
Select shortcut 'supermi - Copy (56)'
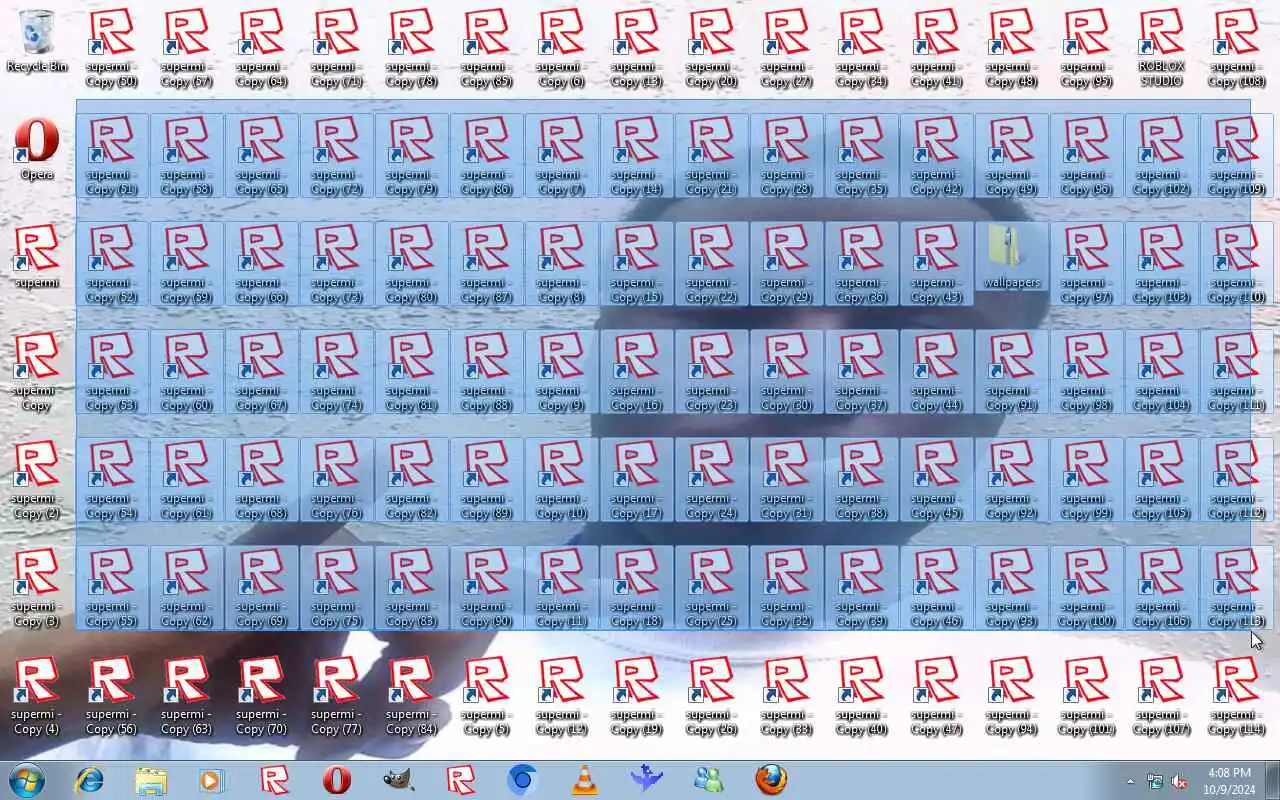click(x=112, y=696)
